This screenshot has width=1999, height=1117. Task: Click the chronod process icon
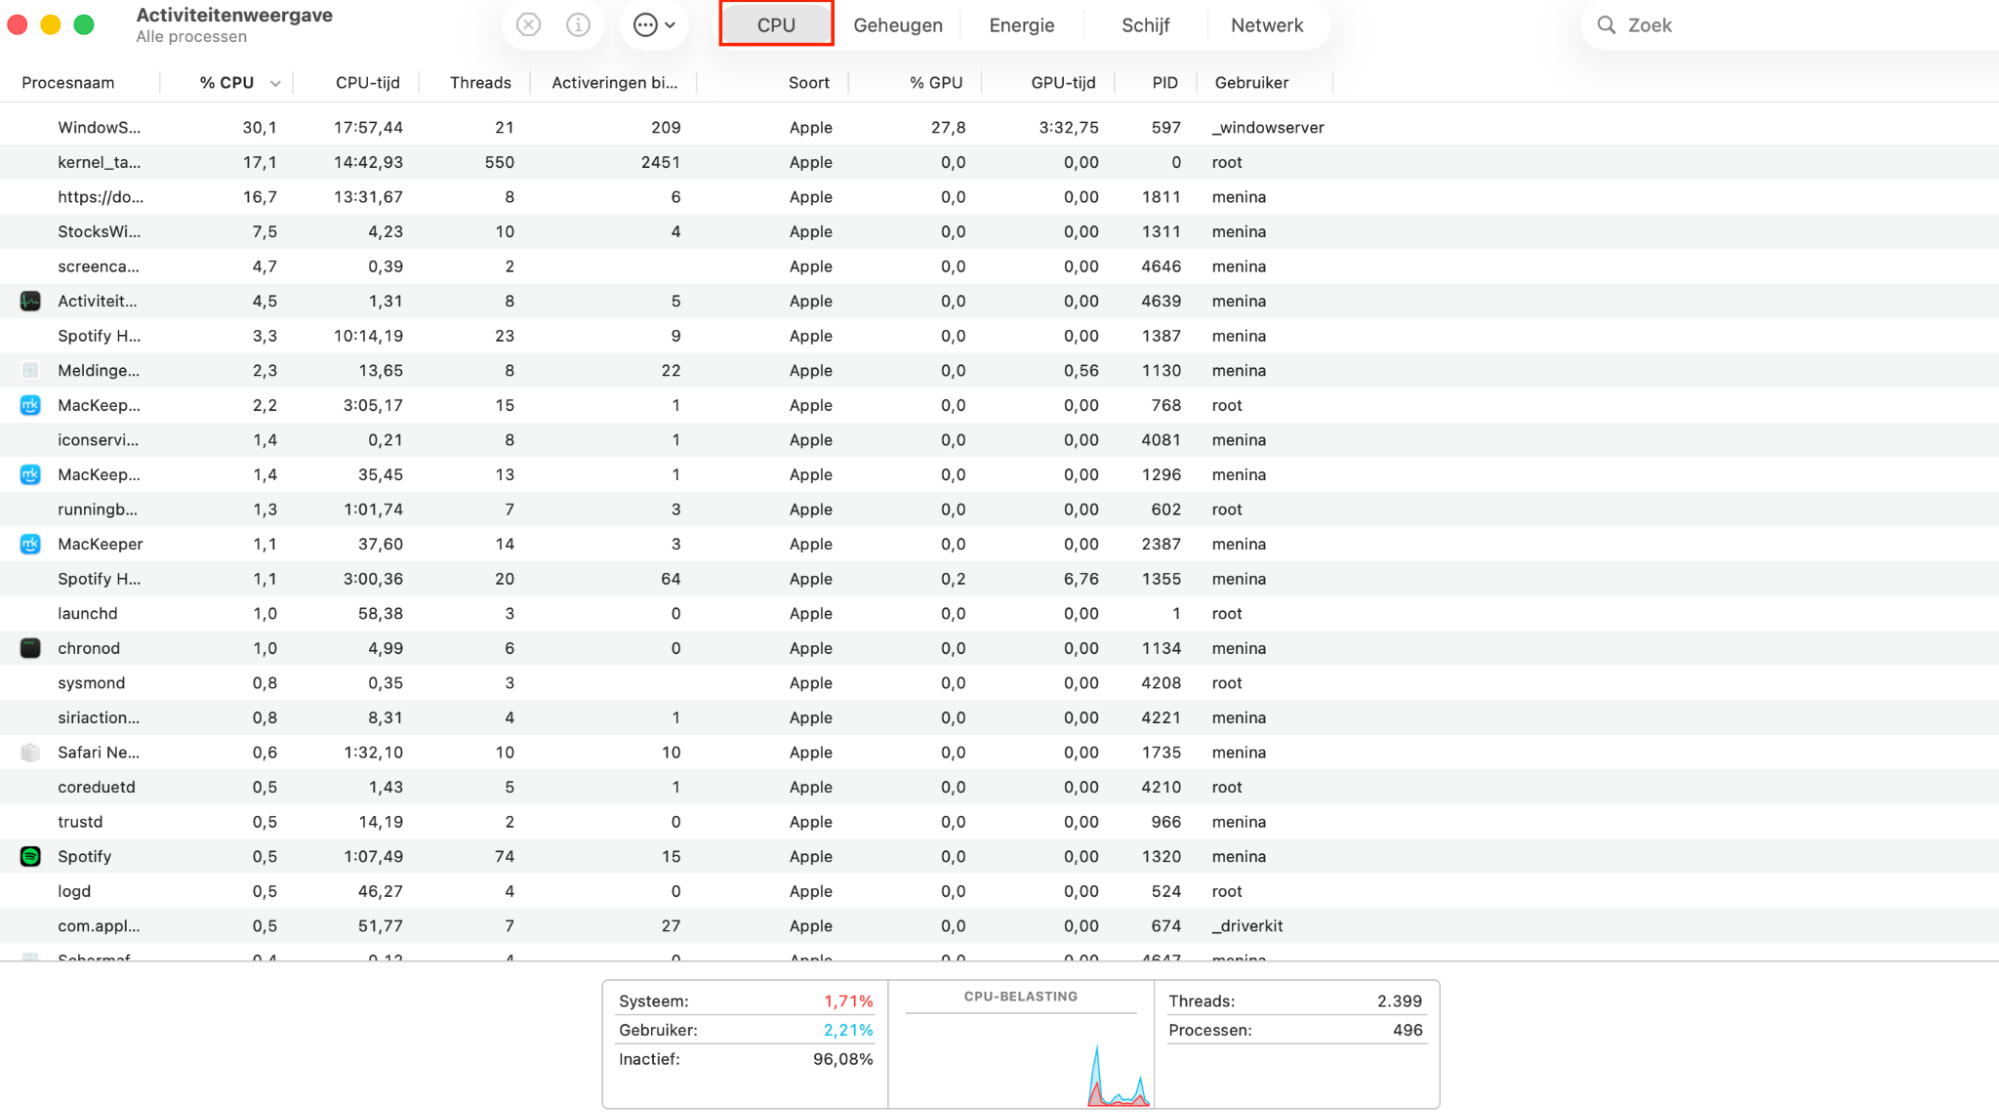(x=29, y=648)
